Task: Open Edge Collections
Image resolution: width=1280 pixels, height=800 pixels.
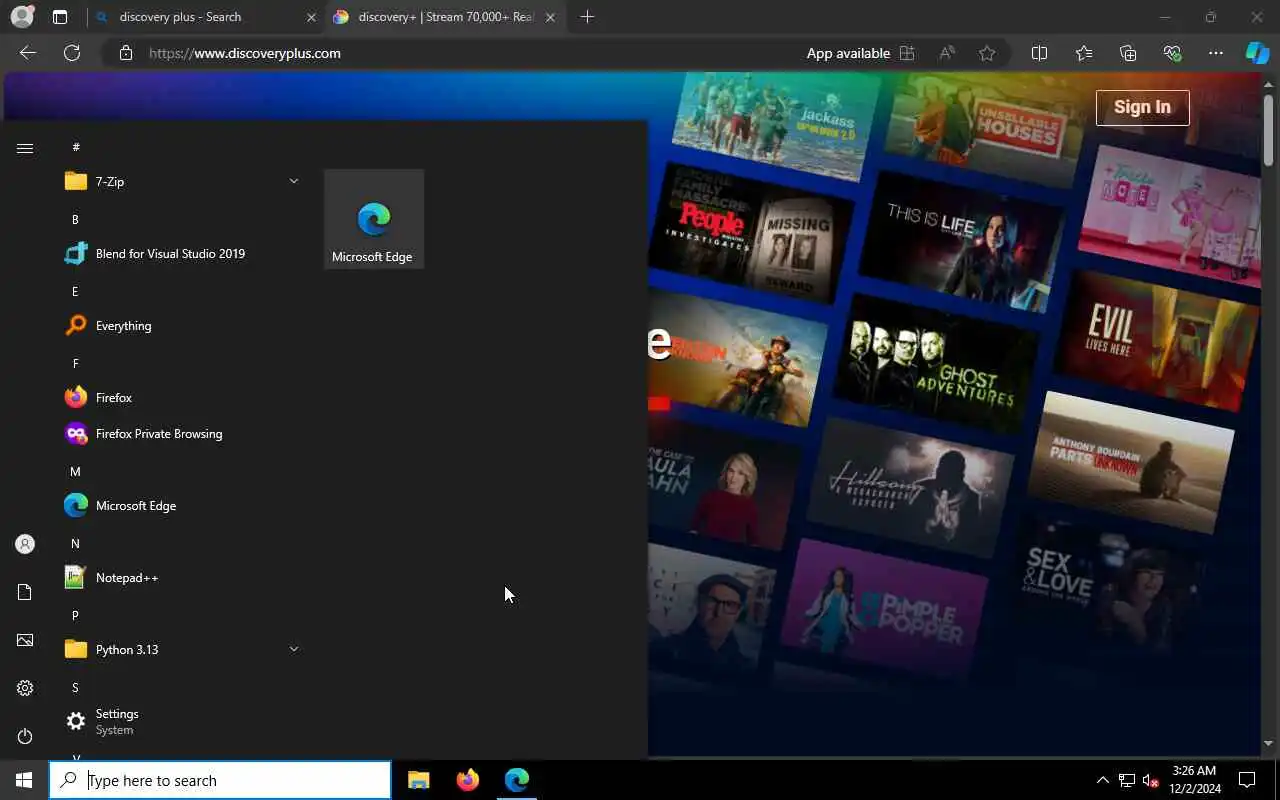Action: (x=1128, y=53)
